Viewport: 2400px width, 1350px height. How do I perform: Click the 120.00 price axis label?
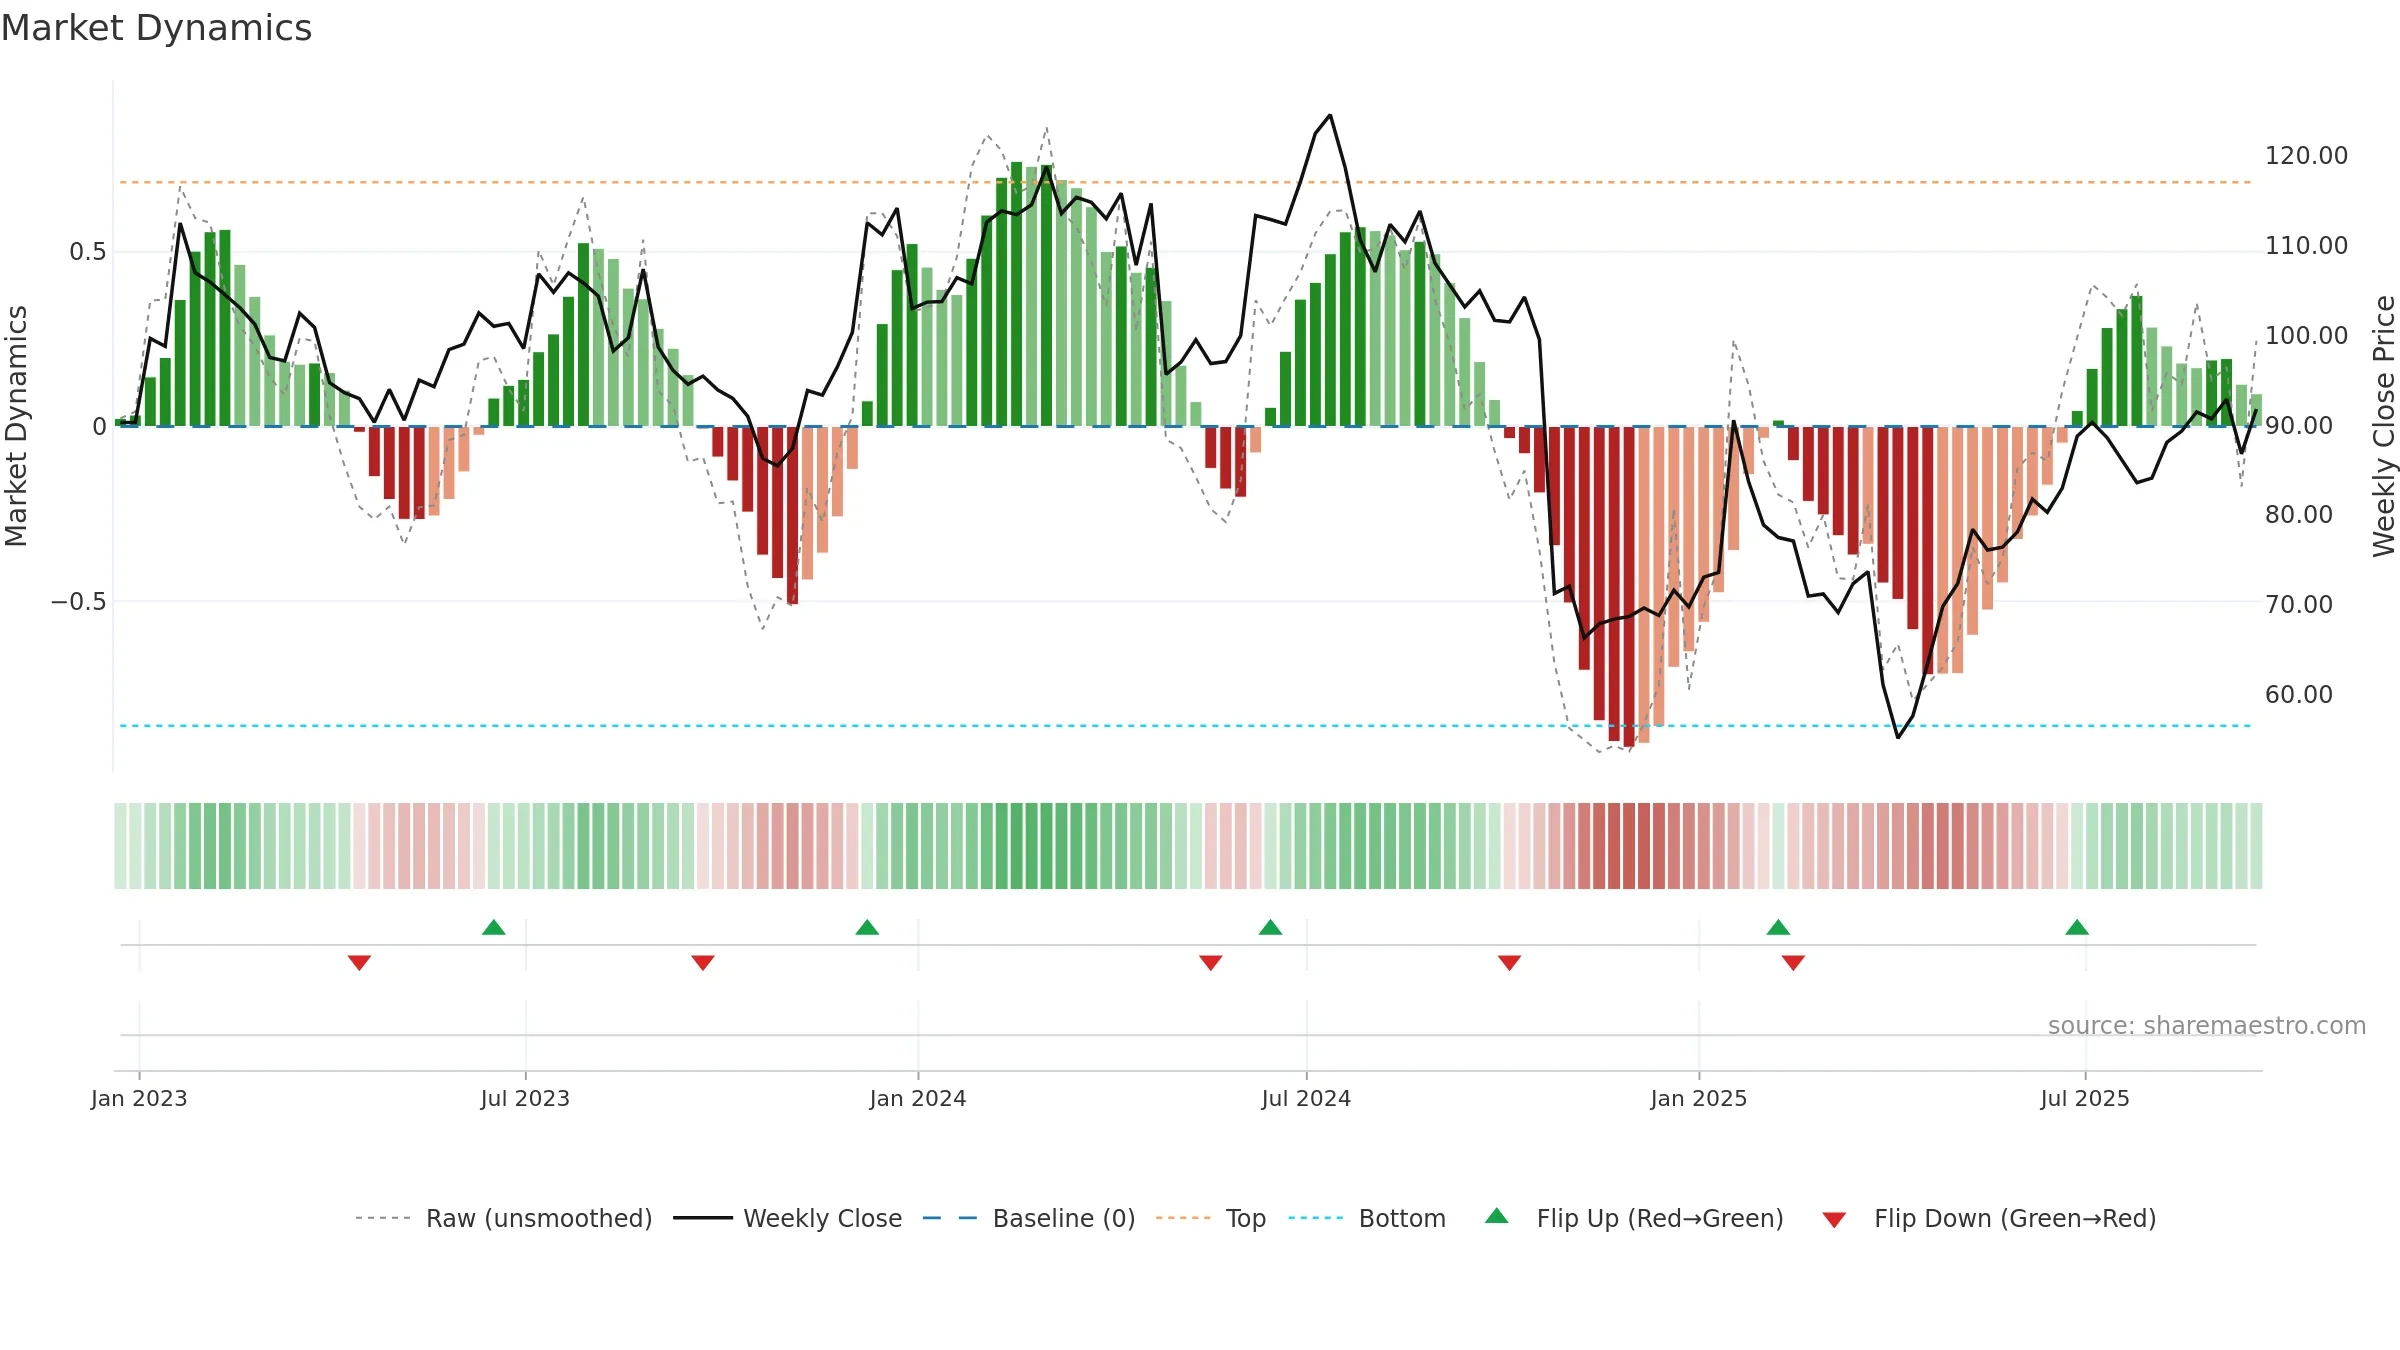click(x=2306, y=156)
